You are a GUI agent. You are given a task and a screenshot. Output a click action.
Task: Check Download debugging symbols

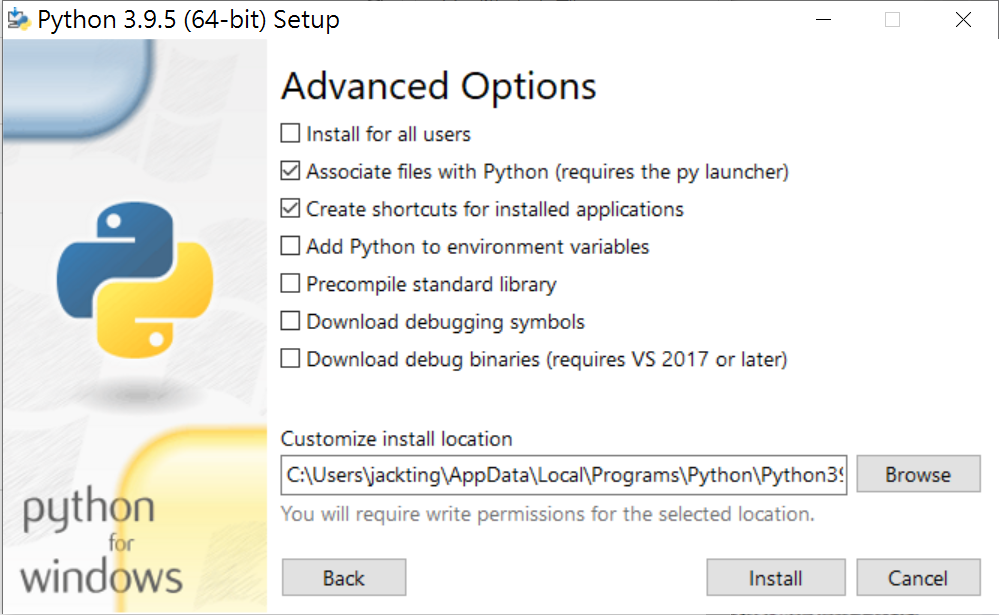click(x=290, y=321)
